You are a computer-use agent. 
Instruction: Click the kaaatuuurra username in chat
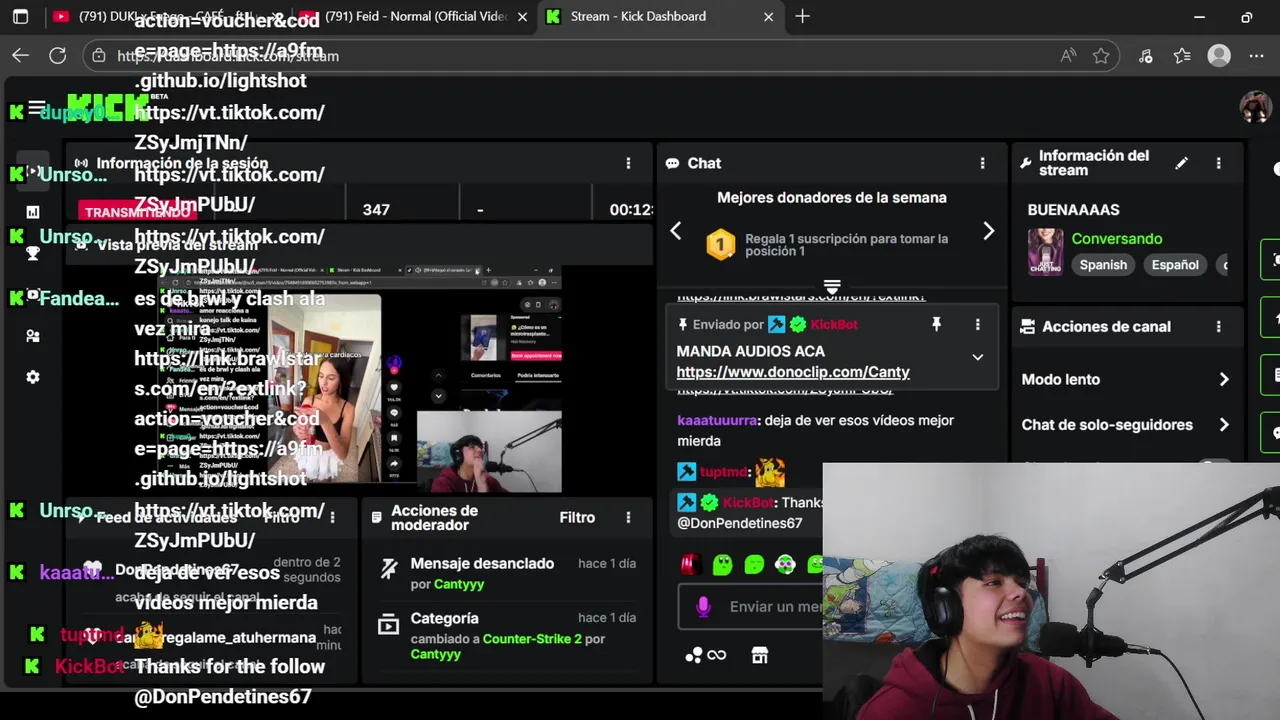718,421
